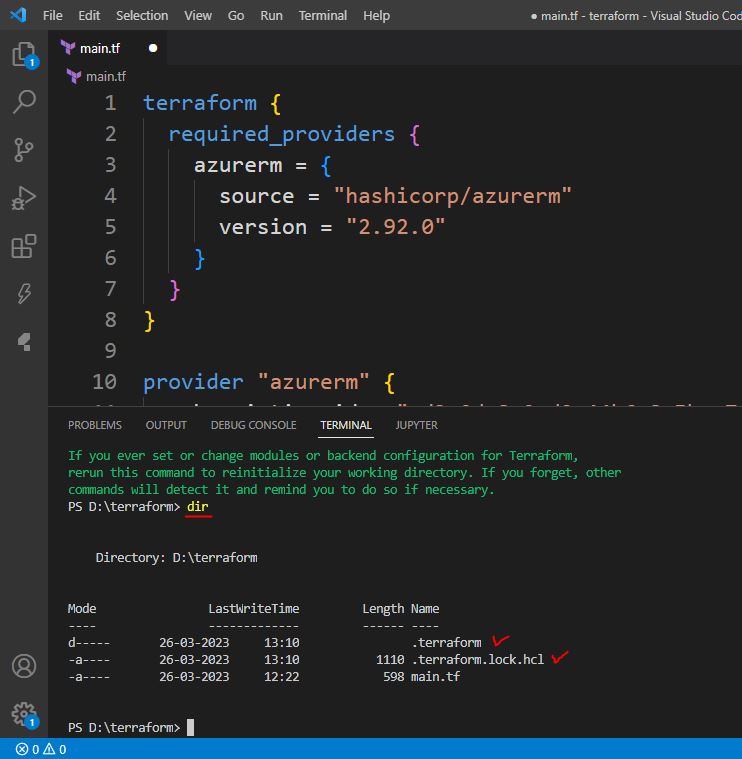Switch to the PROBLEMS panel tab

pos(95,425)
